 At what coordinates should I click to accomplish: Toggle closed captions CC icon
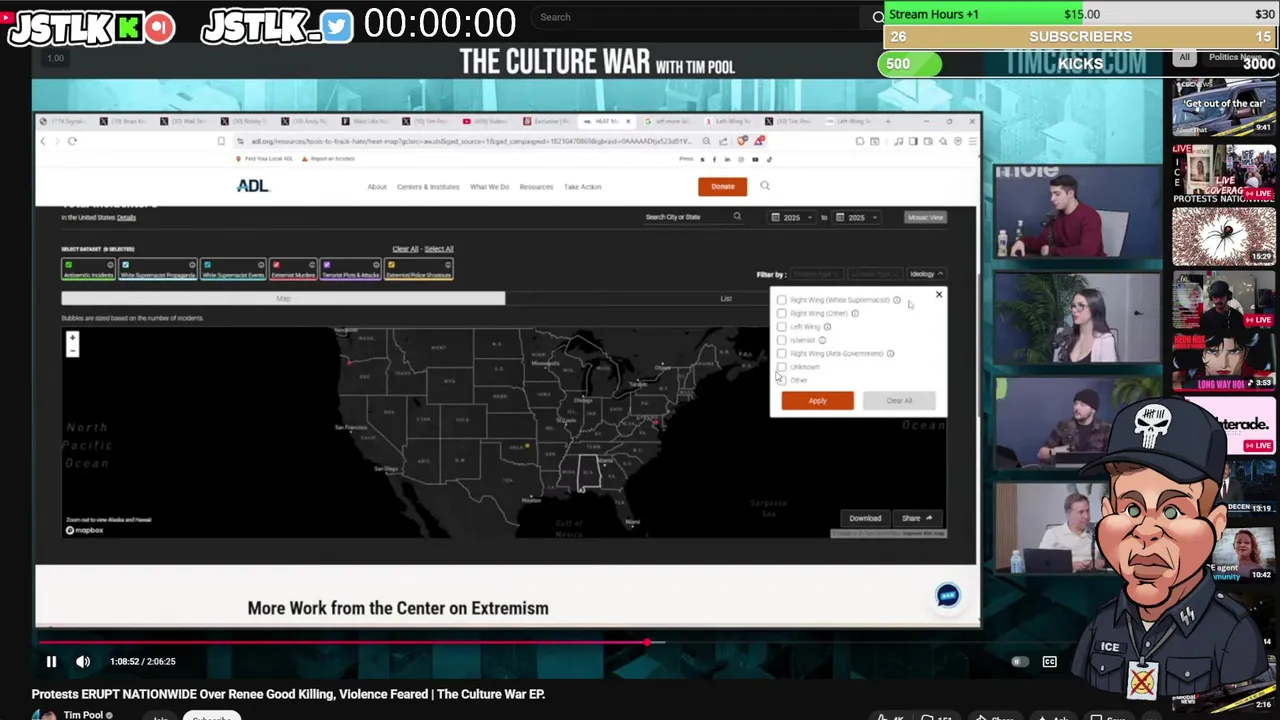pos(1049,661)
